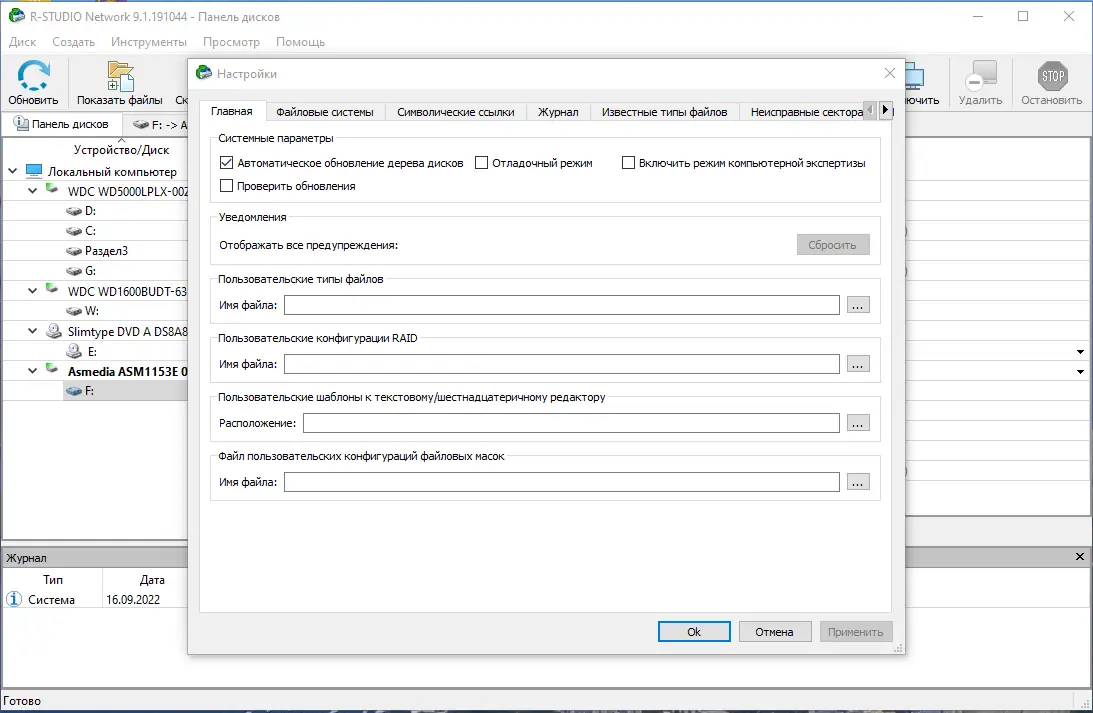Click the WDC WD1600BUDT disk icon
Screen dimensions: 1093x713
point(52,289)
